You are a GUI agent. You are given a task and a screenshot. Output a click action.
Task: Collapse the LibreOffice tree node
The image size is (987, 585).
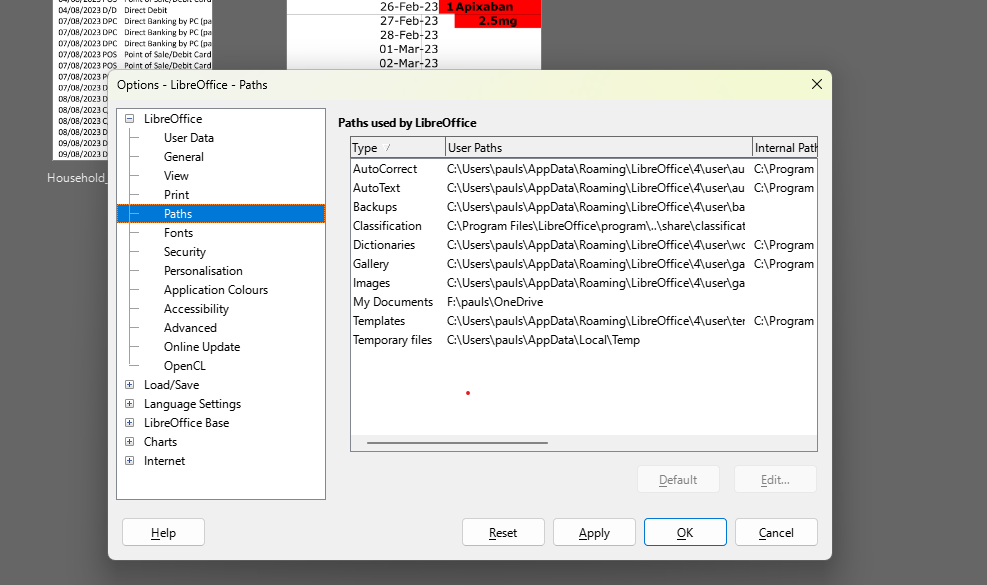130,118
